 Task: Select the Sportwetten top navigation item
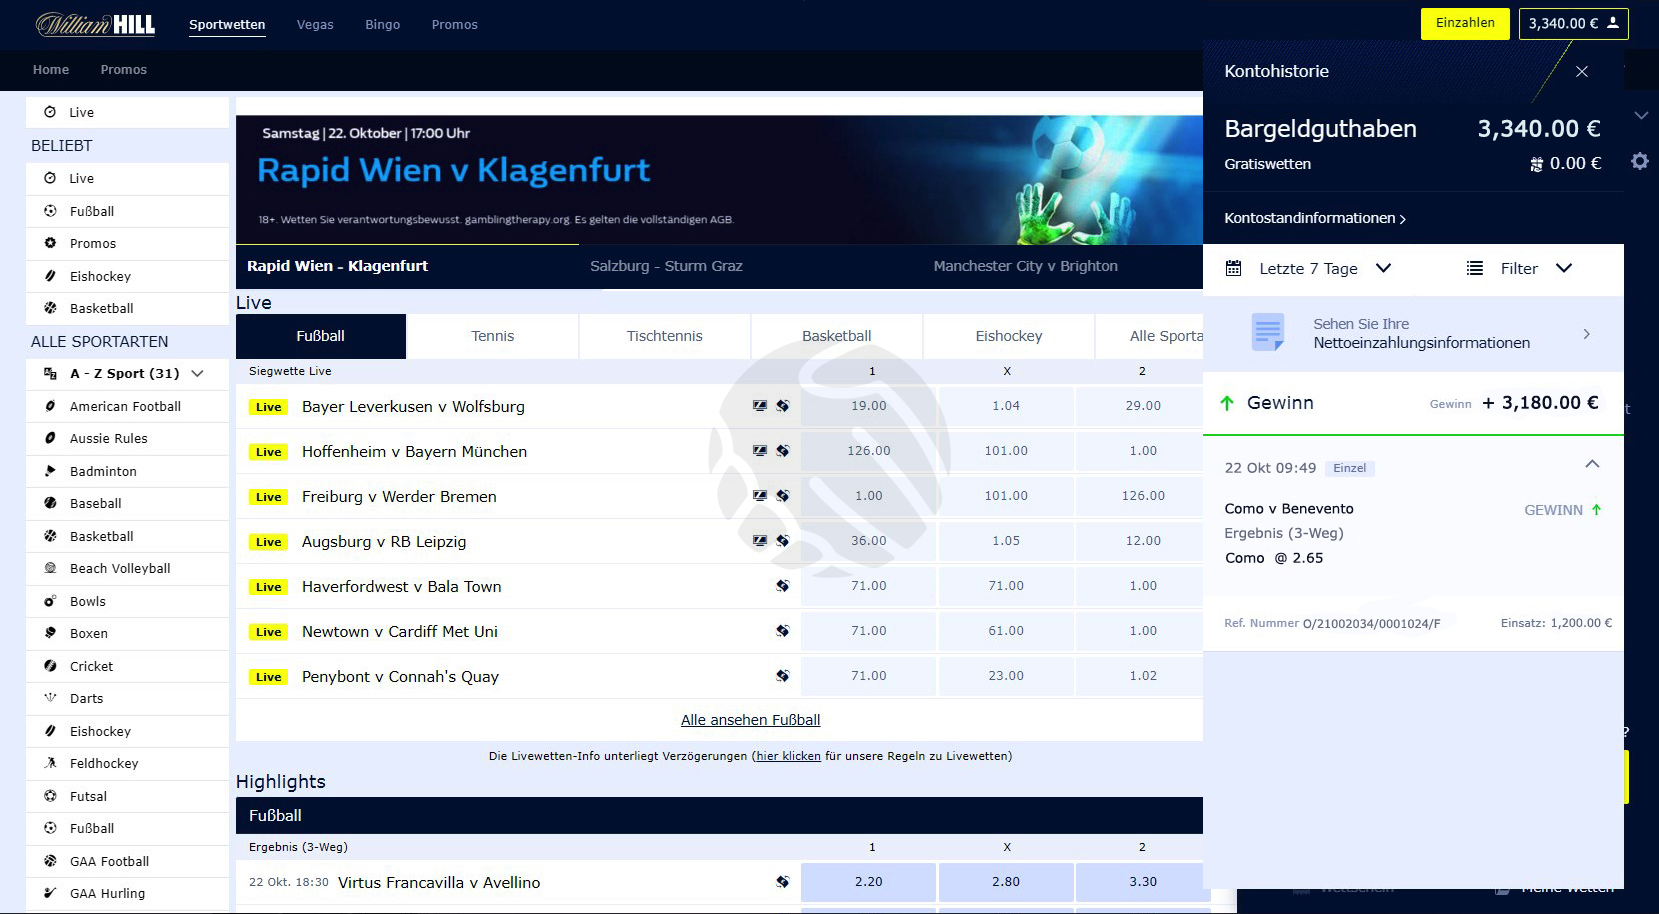pos(227,24)
